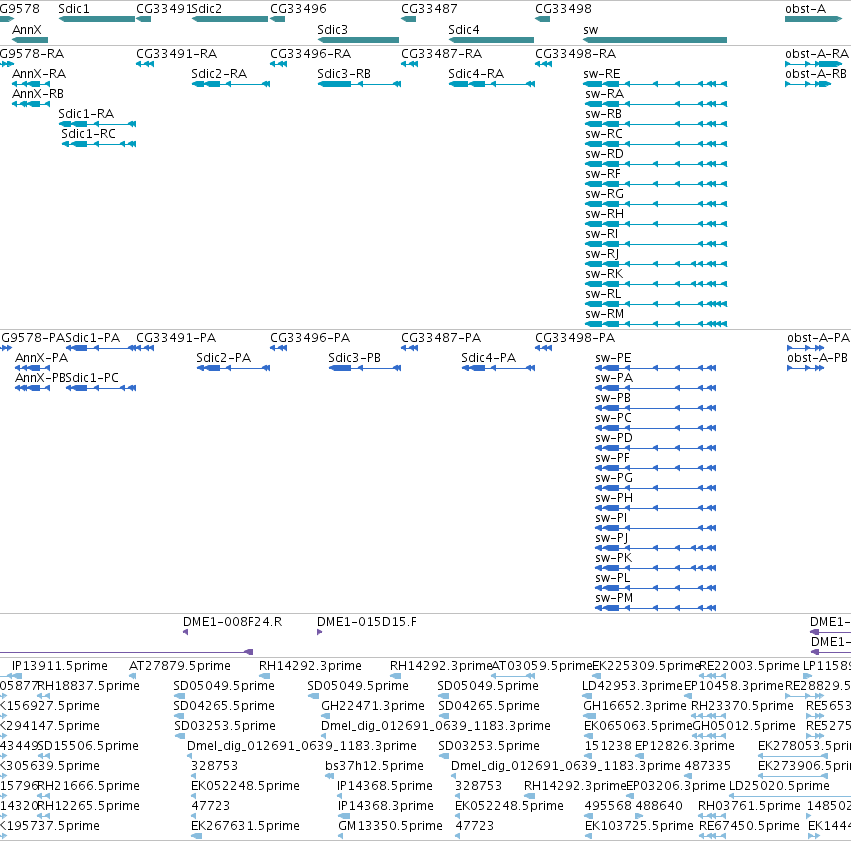Select transcript AnnX-RA
The height and width of the screenshot is (841, 851).
[x=39, y=73]
